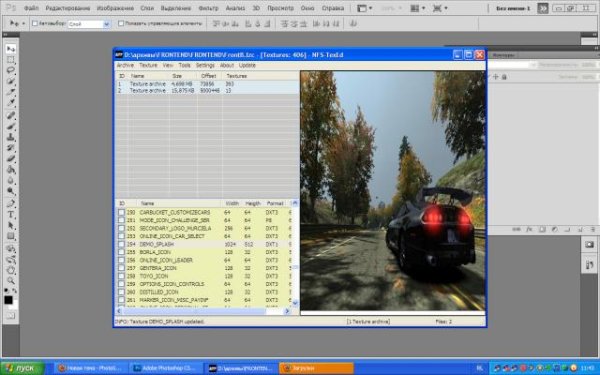This screenshot has width=600, height=375.
Task: Open the screen mode dropdown
Action: tap(440, 8)
